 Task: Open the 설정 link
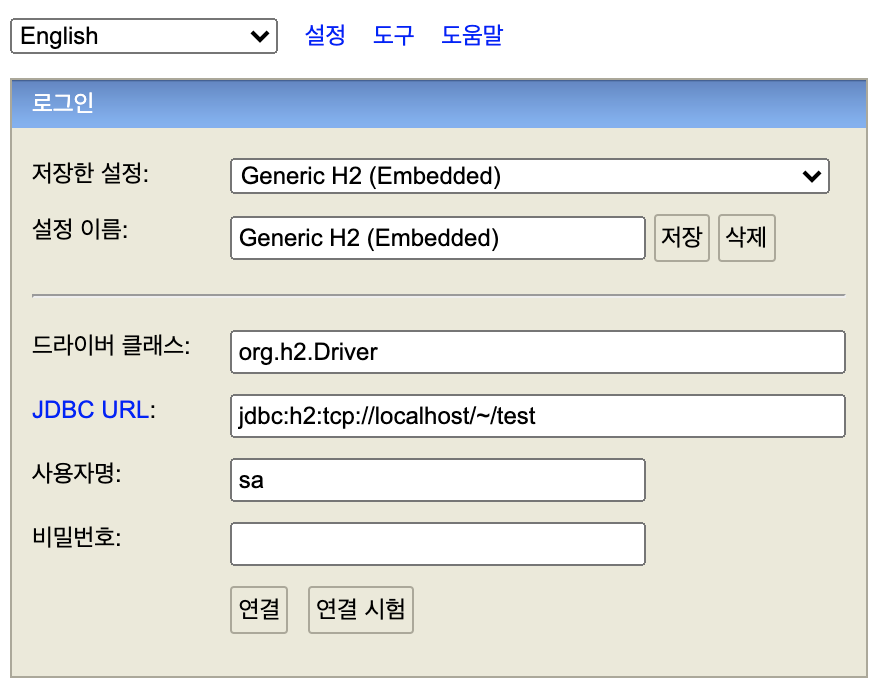[x=325, y=35]
